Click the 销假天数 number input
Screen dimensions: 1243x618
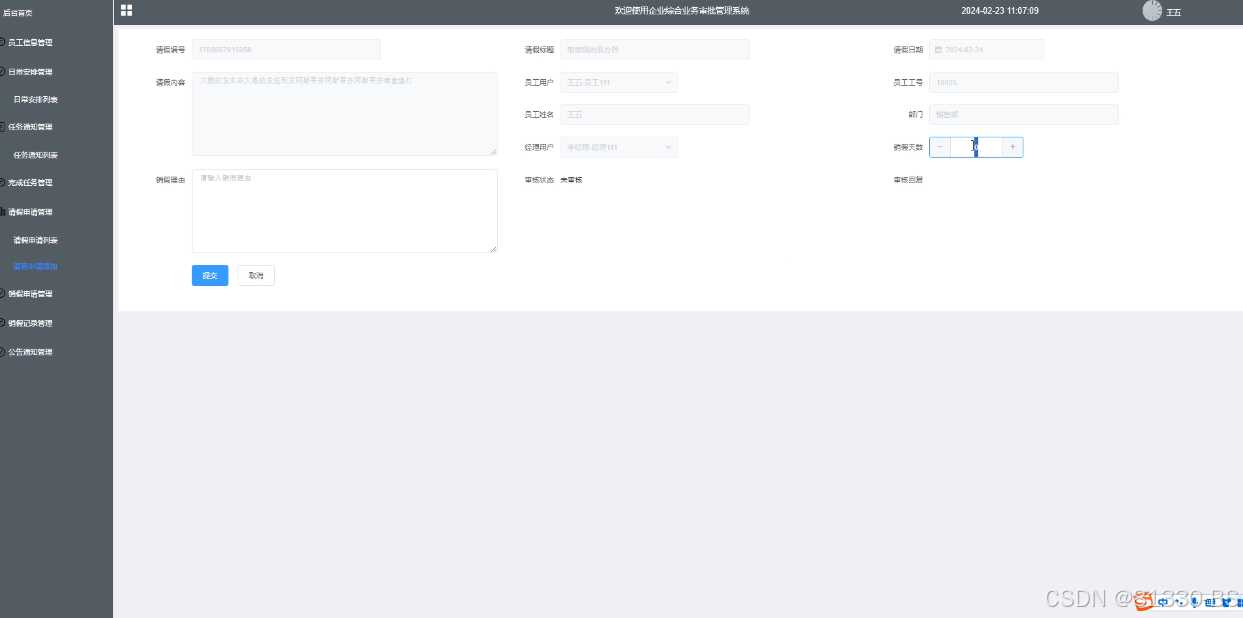pyautogui.click(x=976, y=147)
